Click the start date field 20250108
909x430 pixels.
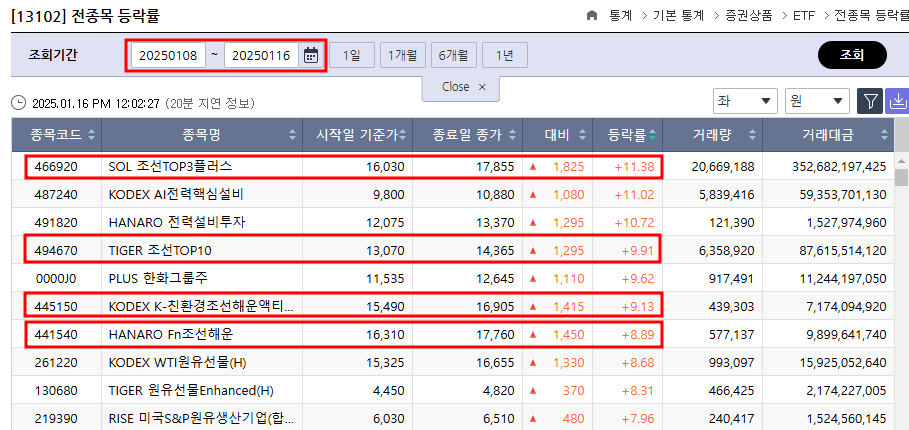tap(168, 56)
